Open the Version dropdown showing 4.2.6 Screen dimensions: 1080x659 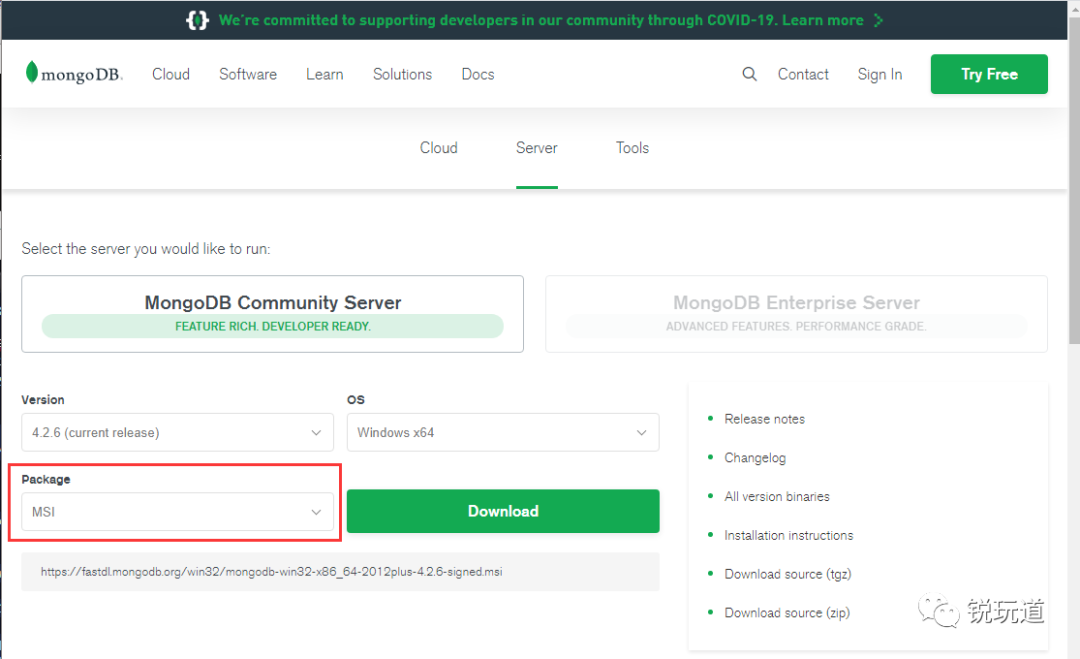[178, 432]
